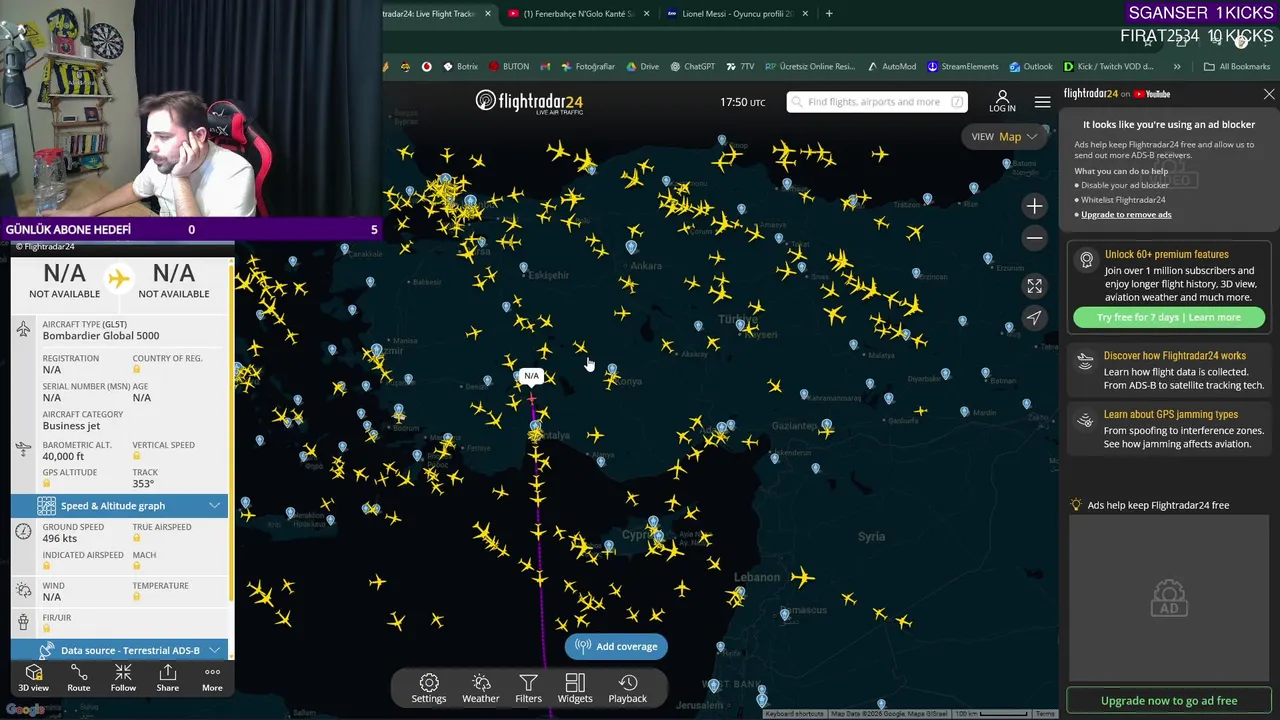Open the Drive bookmark
This screenshot has height=720, width=1280.
pos(642,67)
